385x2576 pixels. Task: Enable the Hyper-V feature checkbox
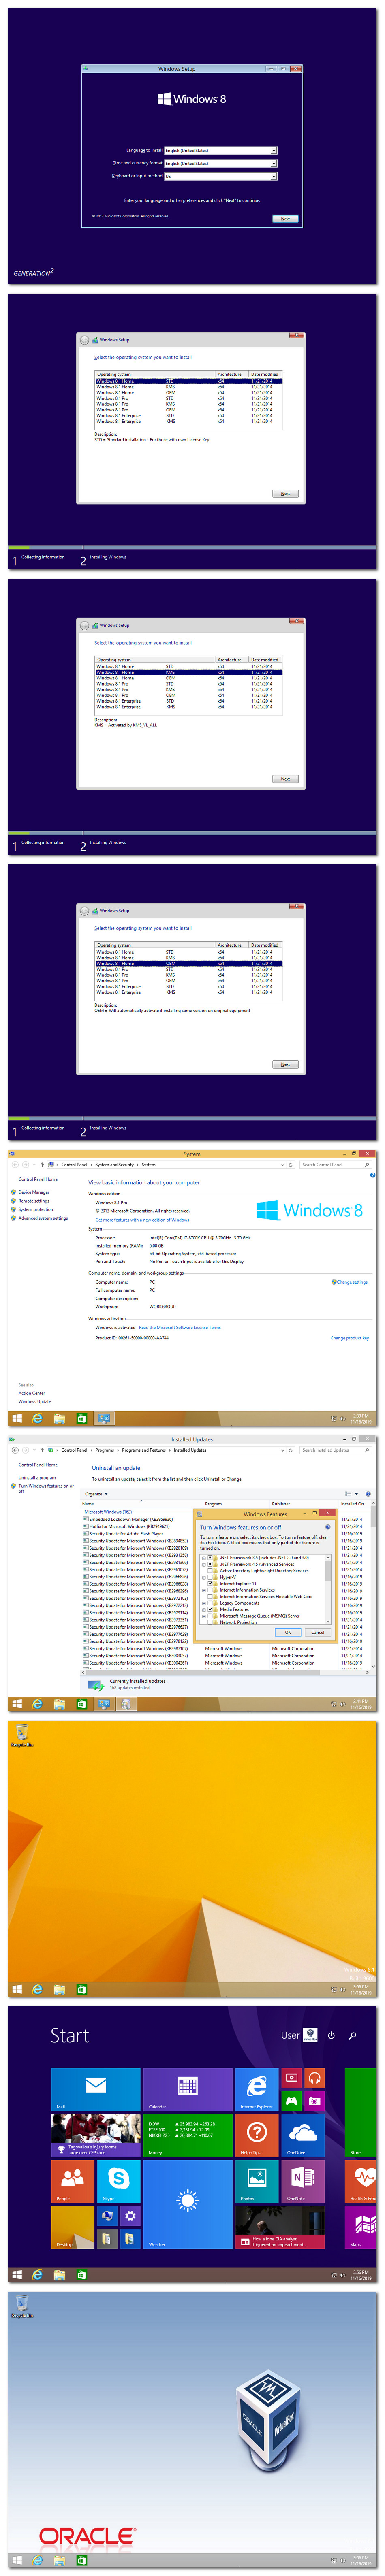click(x=210, y=1577)
